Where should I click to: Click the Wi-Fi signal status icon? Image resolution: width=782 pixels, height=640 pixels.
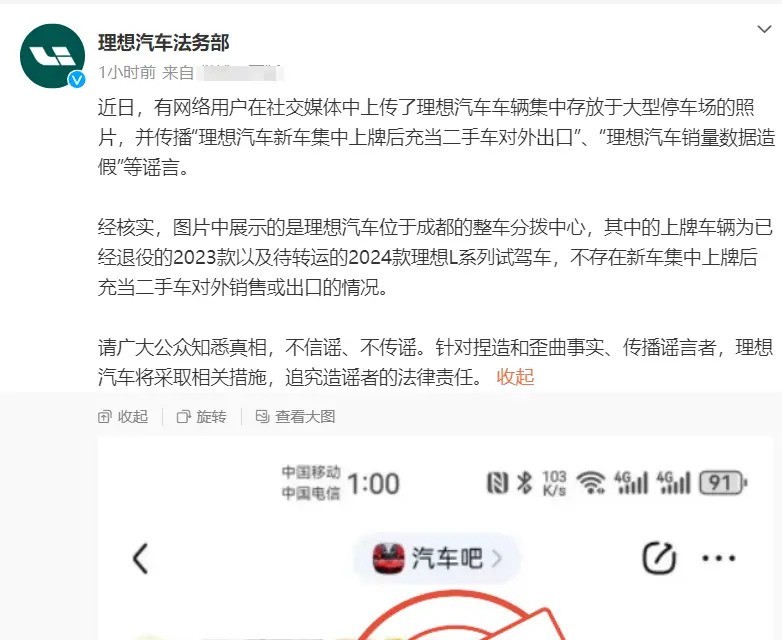coord(590,483)
